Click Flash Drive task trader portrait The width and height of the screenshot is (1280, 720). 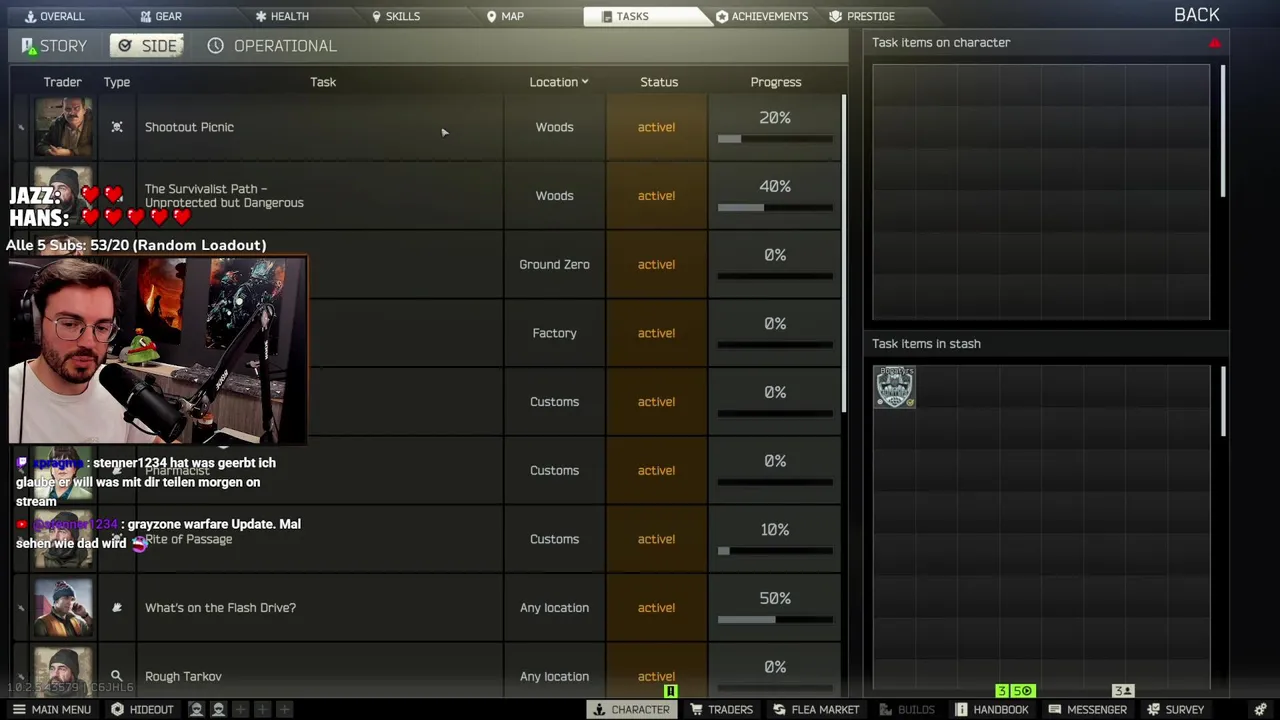63,608
